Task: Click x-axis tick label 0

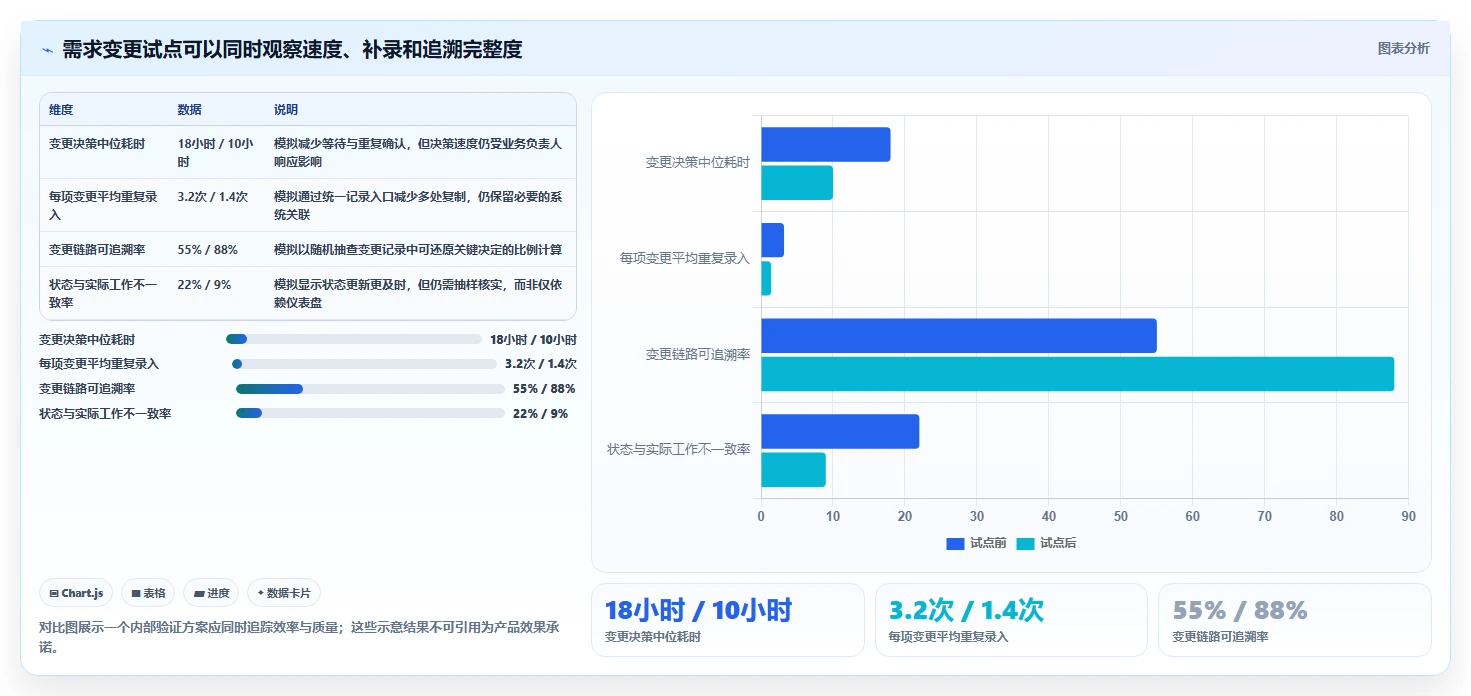Action: click(761, 516)
